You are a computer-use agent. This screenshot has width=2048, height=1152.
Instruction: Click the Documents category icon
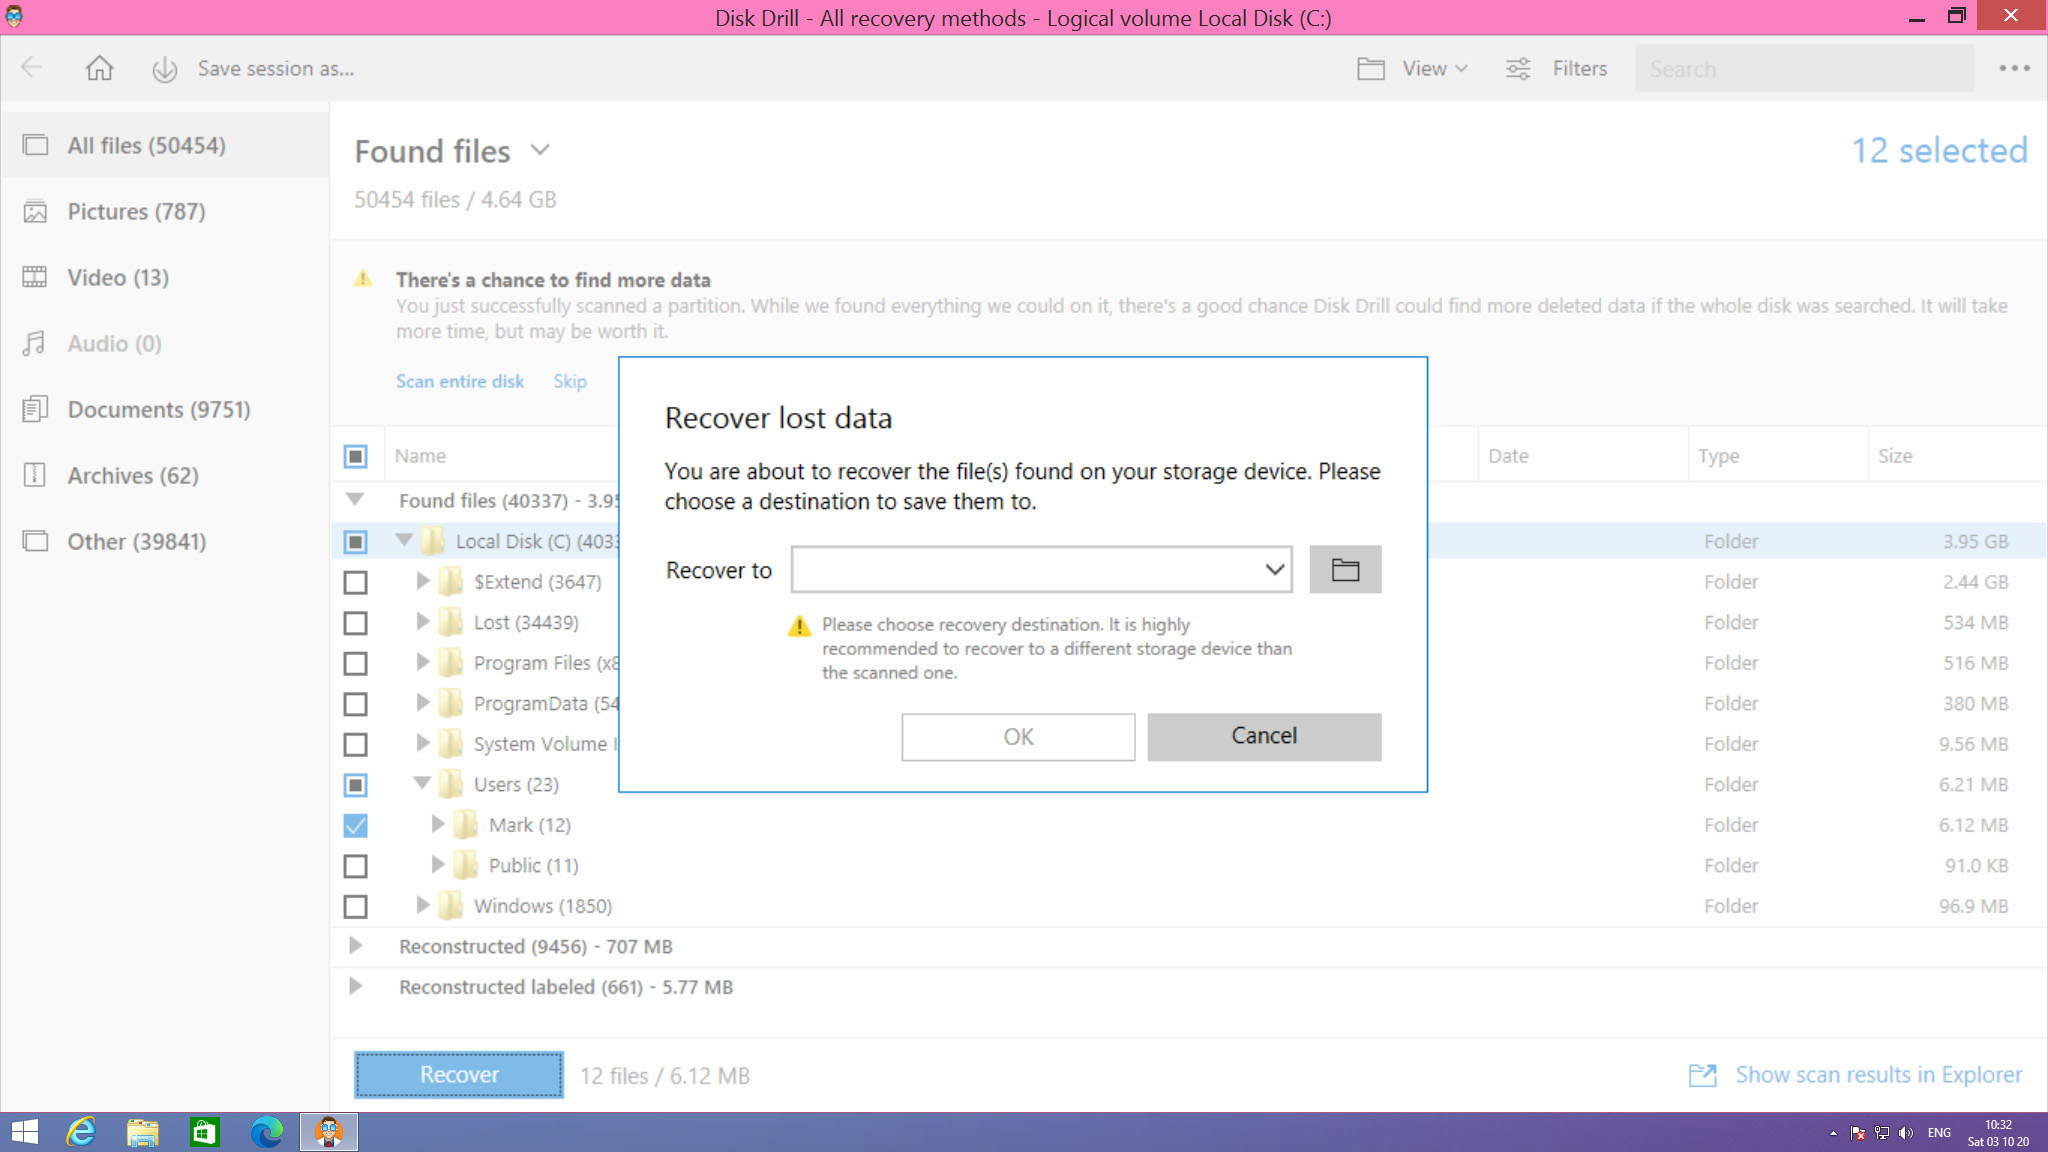pos(35,409)
